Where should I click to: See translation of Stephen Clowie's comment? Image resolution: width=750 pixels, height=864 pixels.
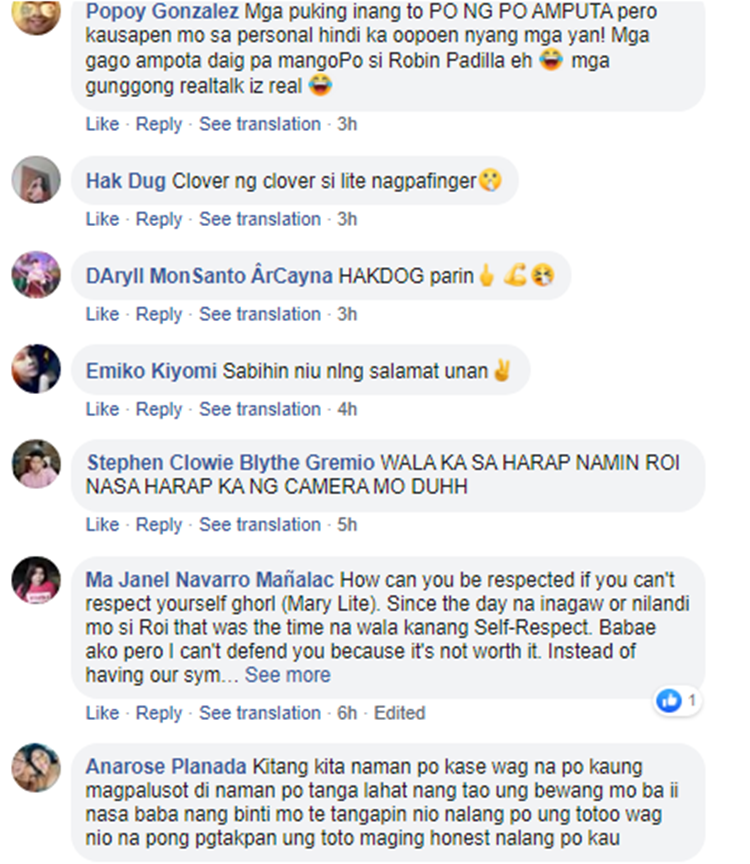(x=260, y=524)
